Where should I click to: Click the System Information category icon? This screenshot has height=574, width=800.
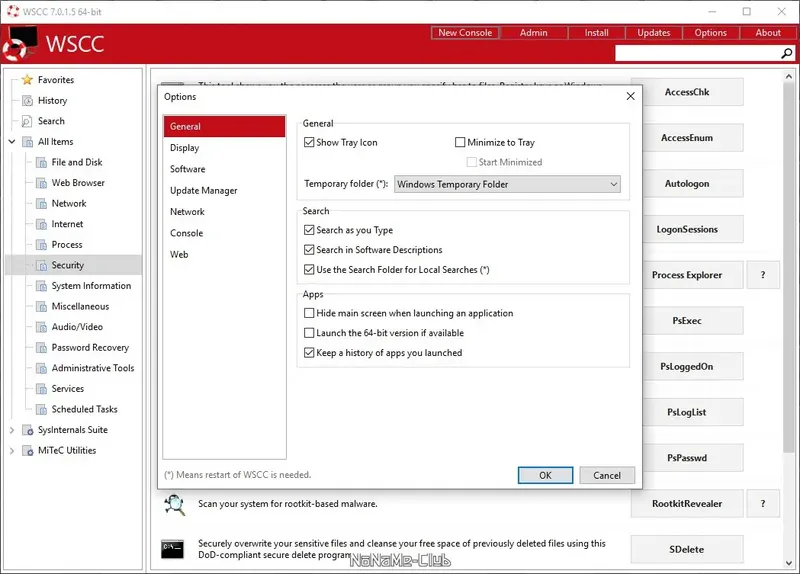click(x=41, y=286)
